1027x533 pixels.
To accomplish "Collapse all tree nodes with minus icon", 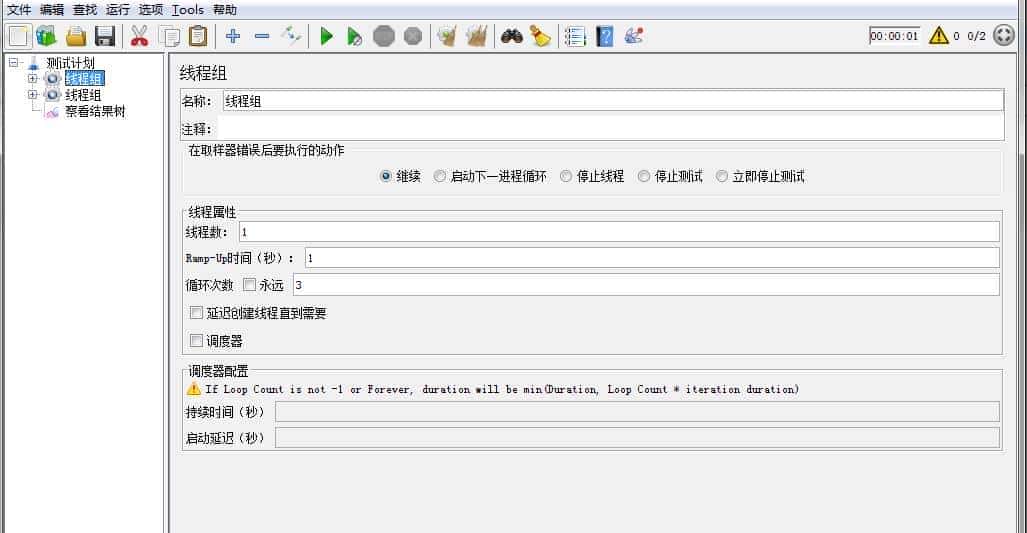I will (262, 36).
